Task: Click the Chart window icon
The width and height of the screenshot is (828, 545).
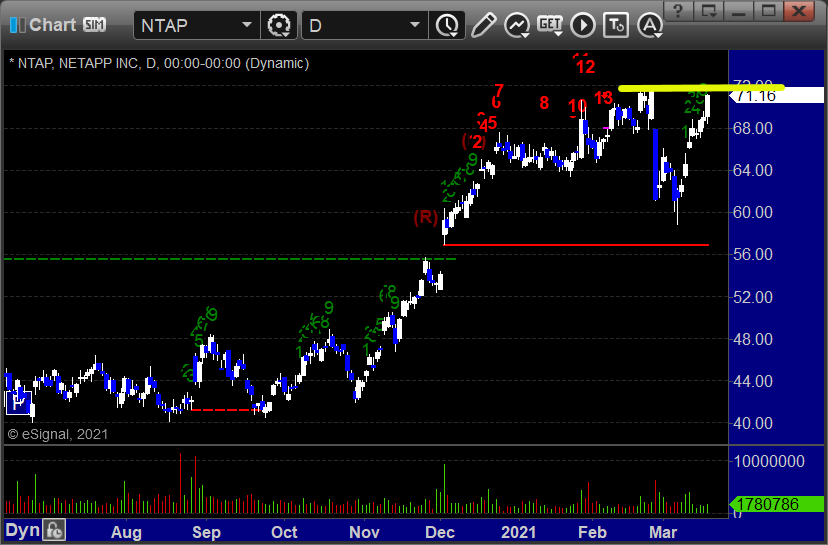Action: click(x=17, y=25)
